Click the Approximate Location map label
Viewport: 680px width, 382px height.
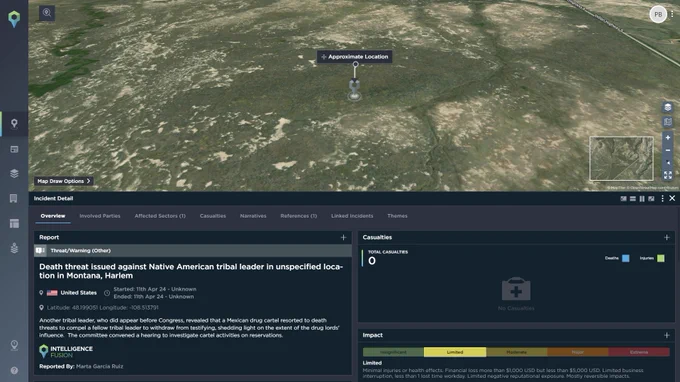(x=355, y=57)
